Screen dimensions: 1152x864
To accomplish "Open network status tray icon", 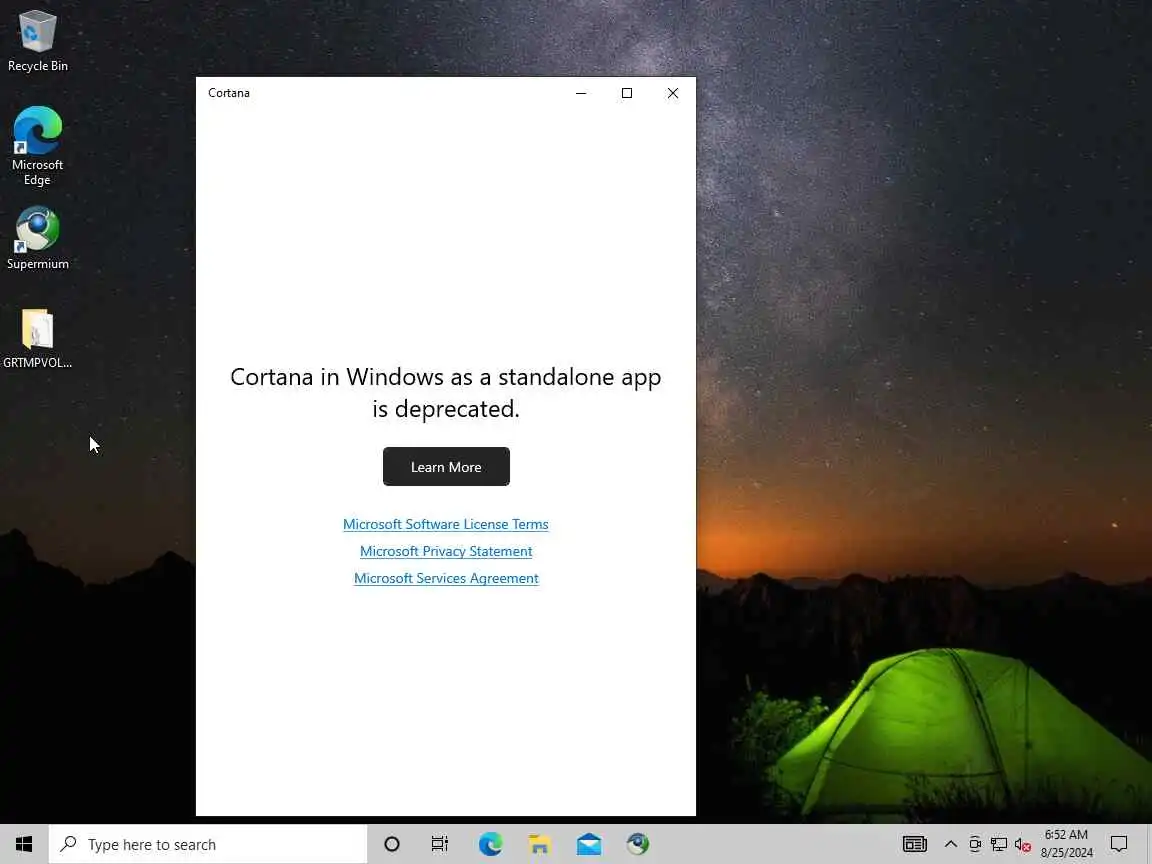I will point(998,844).
